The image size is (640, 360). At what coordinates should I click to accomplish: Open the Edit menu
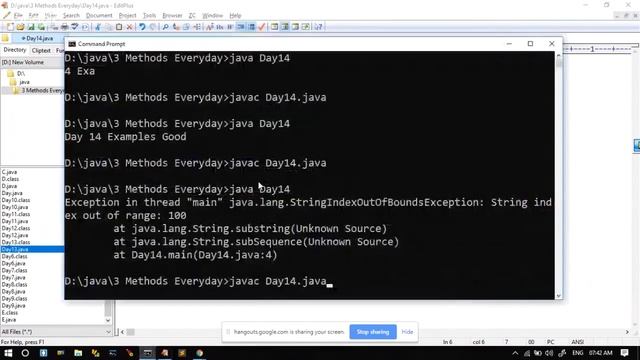[x=33, y=16]
